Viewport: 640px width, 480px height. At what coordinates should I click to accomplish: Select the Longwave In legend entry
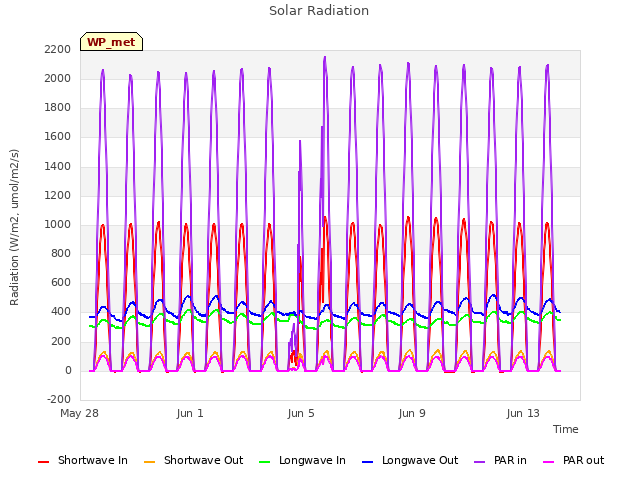pyautogui.click(x=302, y=460)
